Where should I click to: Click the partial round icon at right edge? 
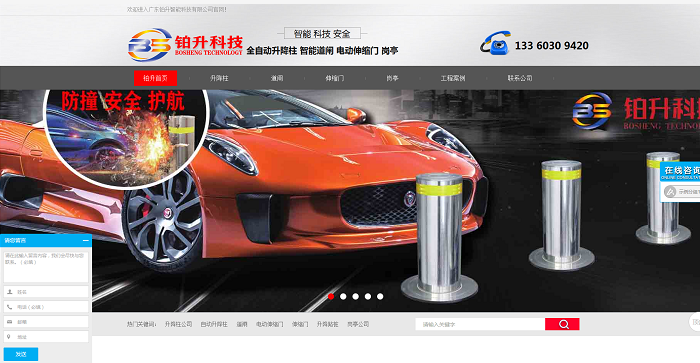pyautogui.click(x=695, y=322)
